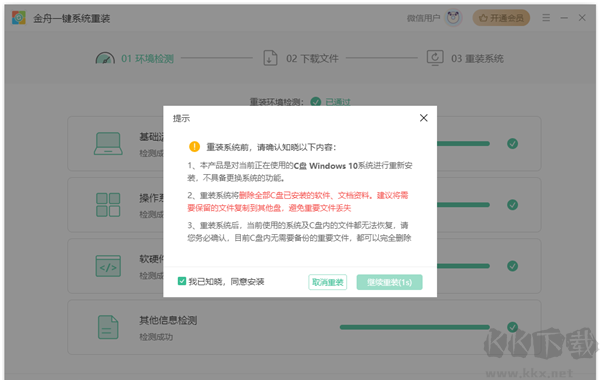Click the 02 下载文件 download icon
The image size is (600, 380).
[270, 58]
